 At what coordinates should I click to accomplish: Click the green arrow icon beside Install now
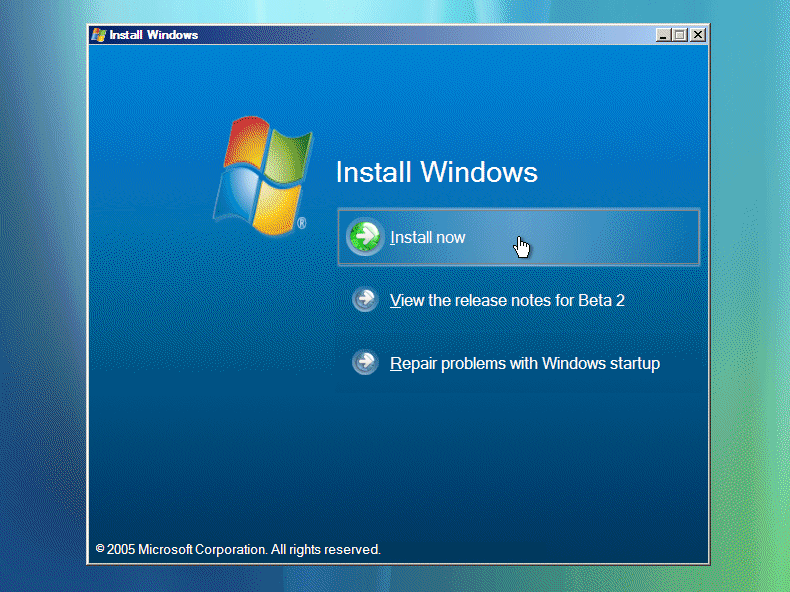click(x=365, y=238)
